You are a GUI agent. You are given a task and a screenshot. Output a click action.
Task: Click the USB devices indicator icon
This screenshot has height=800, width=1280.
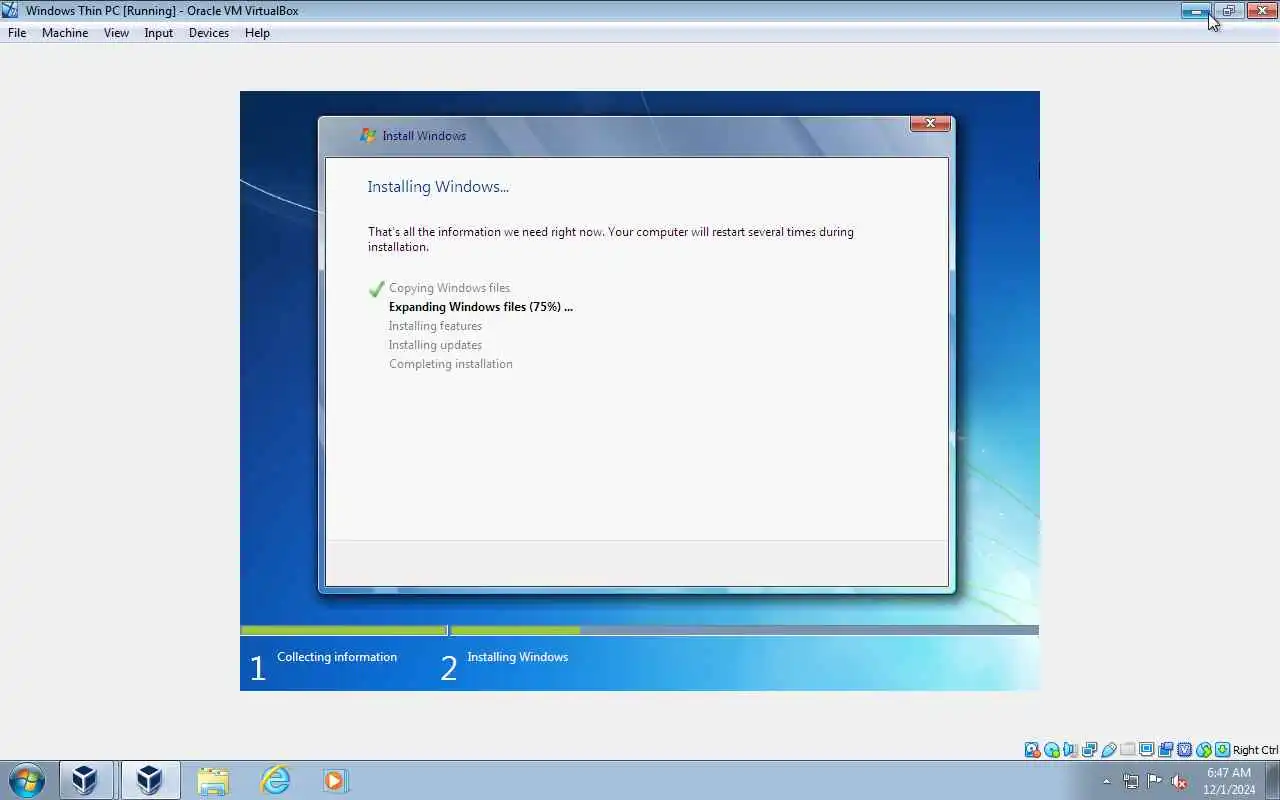coord(1108,750)
